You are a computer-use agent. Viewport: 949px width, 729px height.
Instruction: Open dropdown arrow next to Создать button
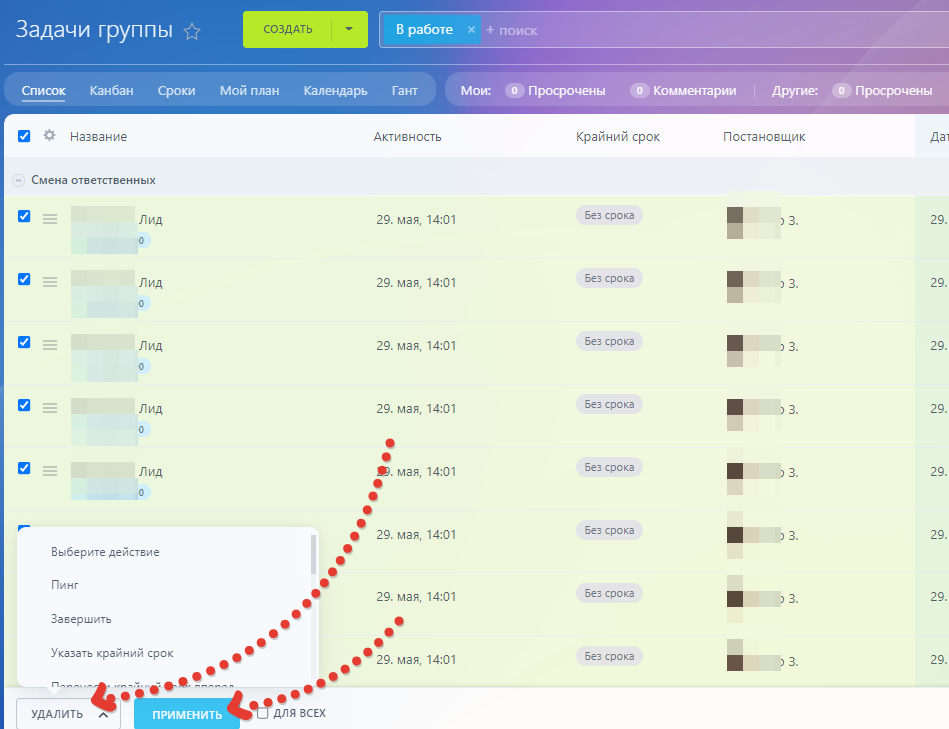tap(349, 30)
